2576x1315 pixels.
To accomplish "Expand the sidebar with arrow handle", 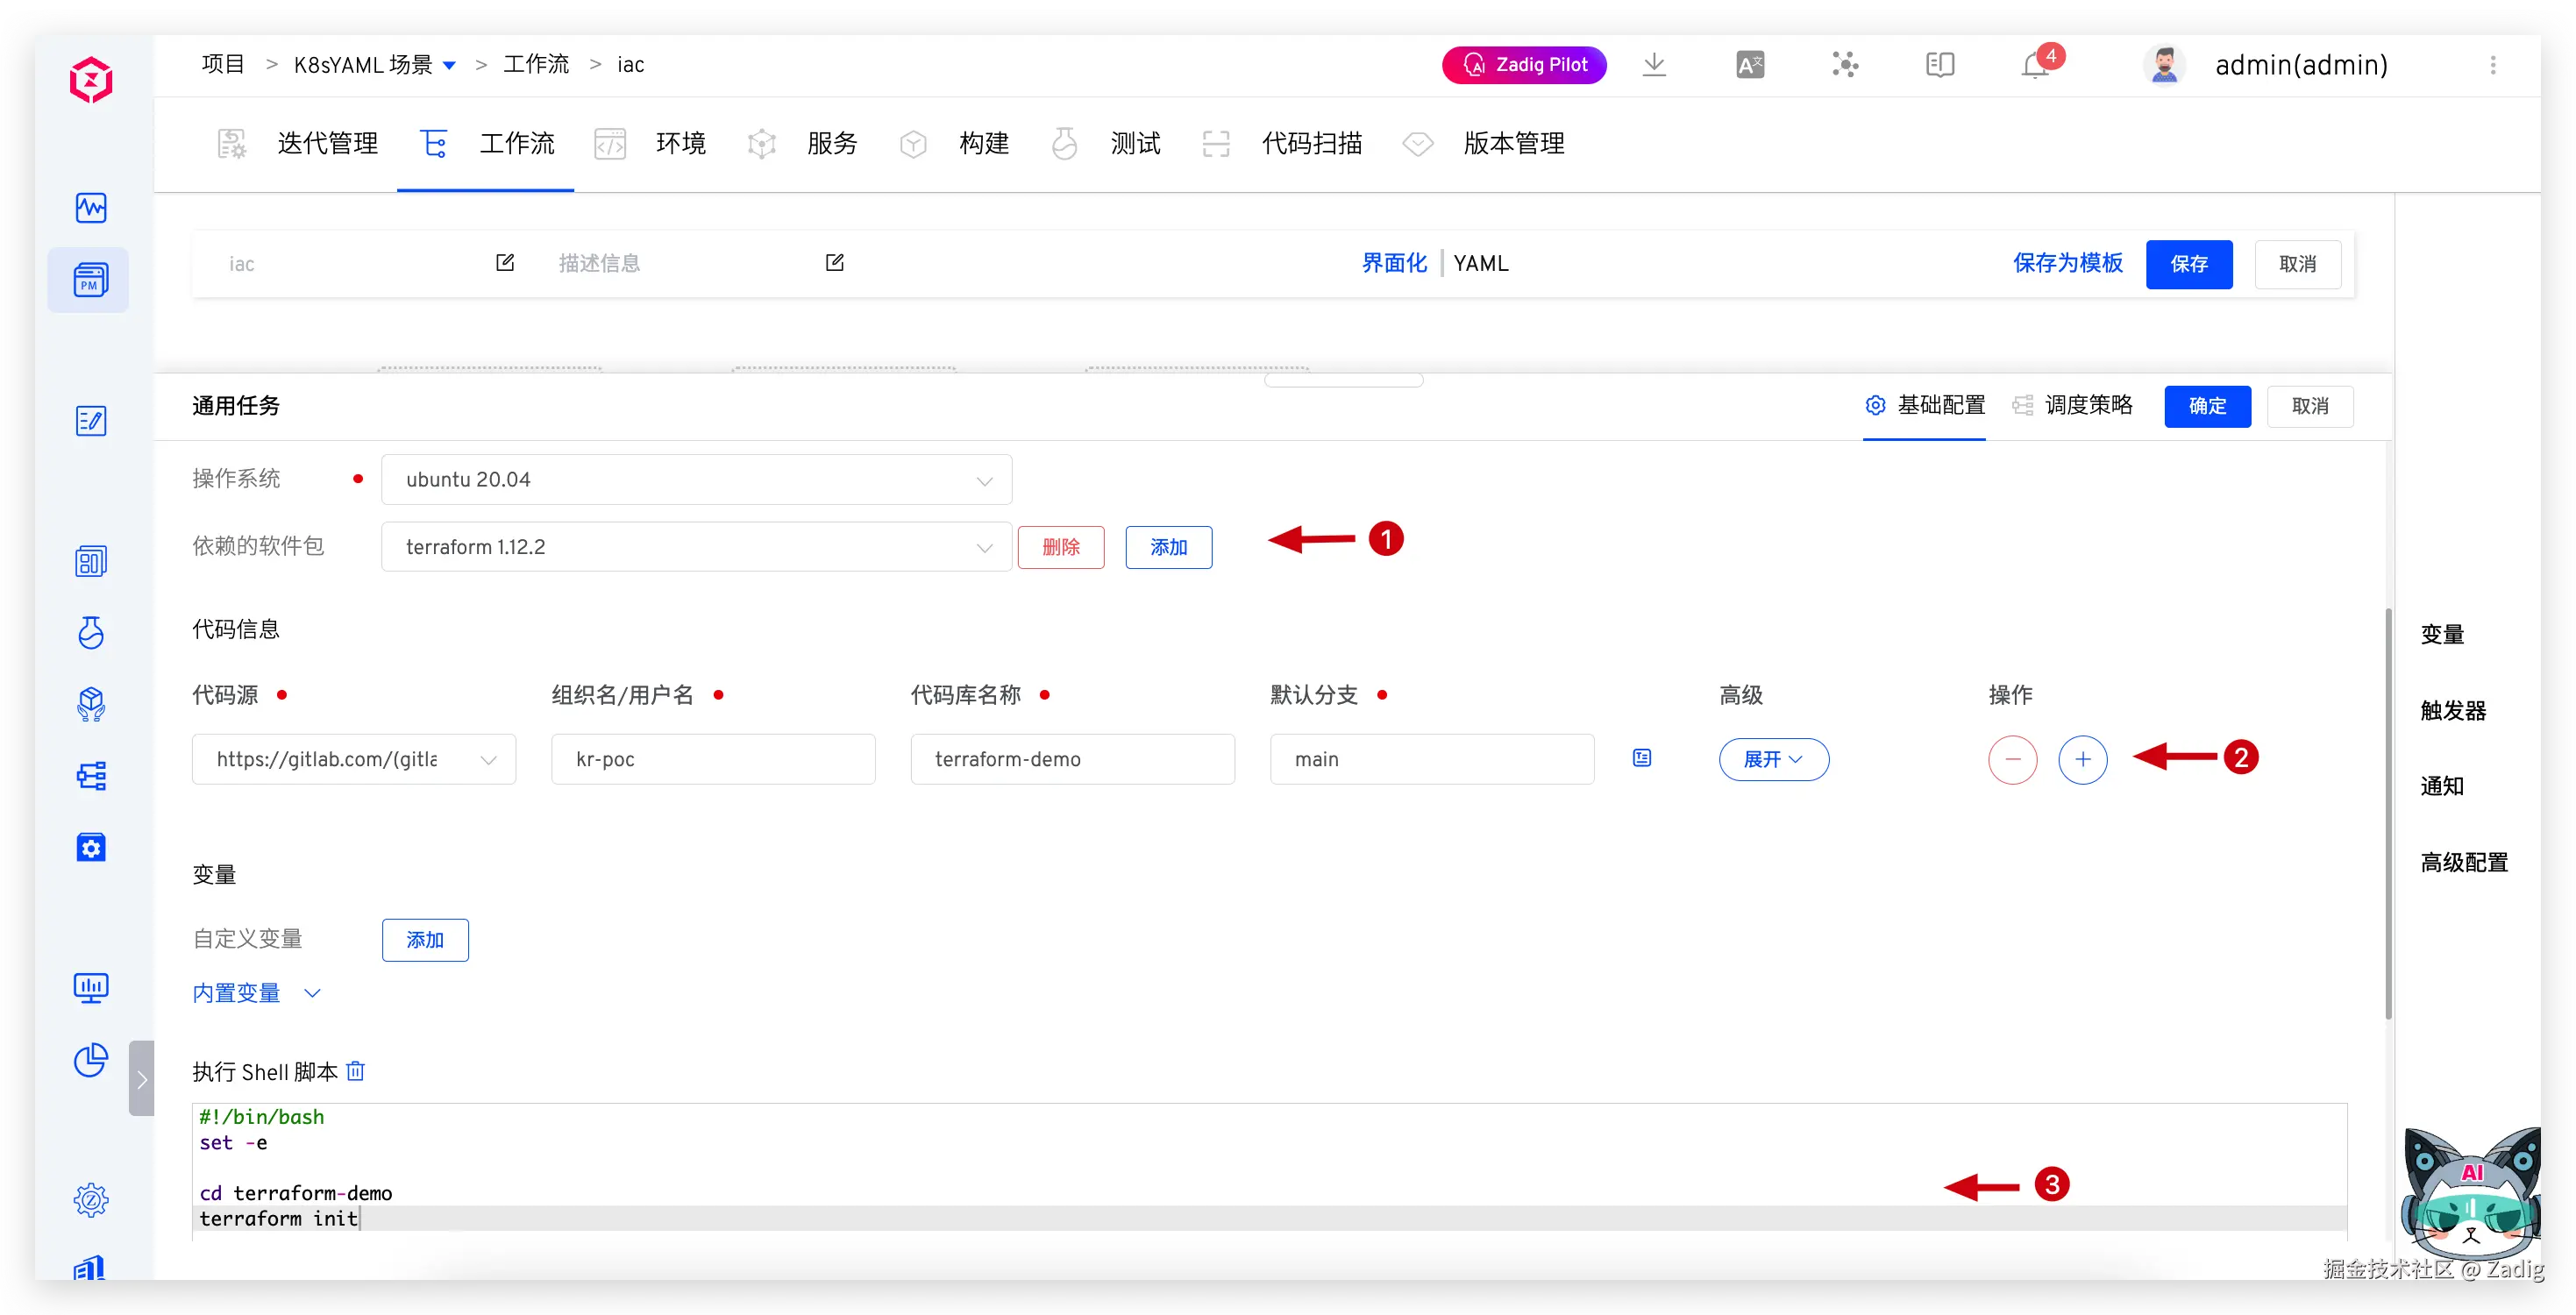I will pos(141,1078).
